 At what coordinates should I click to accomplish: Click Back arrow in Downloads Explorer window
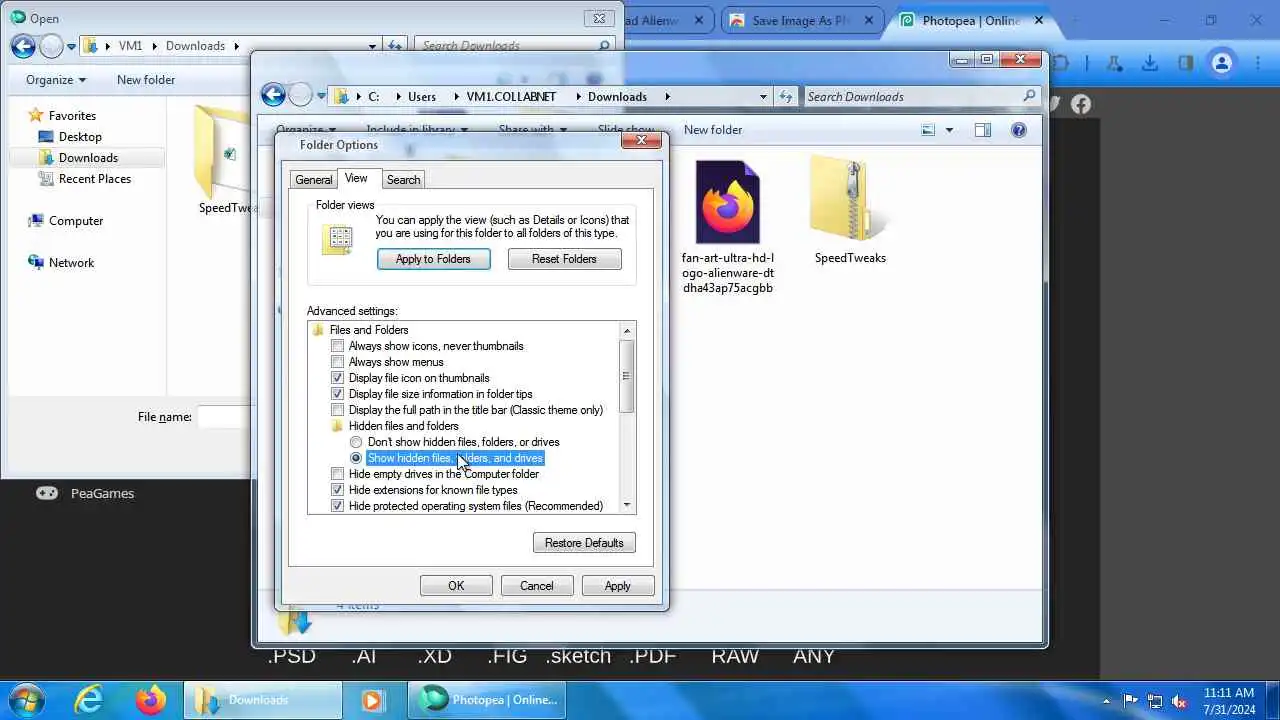click(273, 96)
